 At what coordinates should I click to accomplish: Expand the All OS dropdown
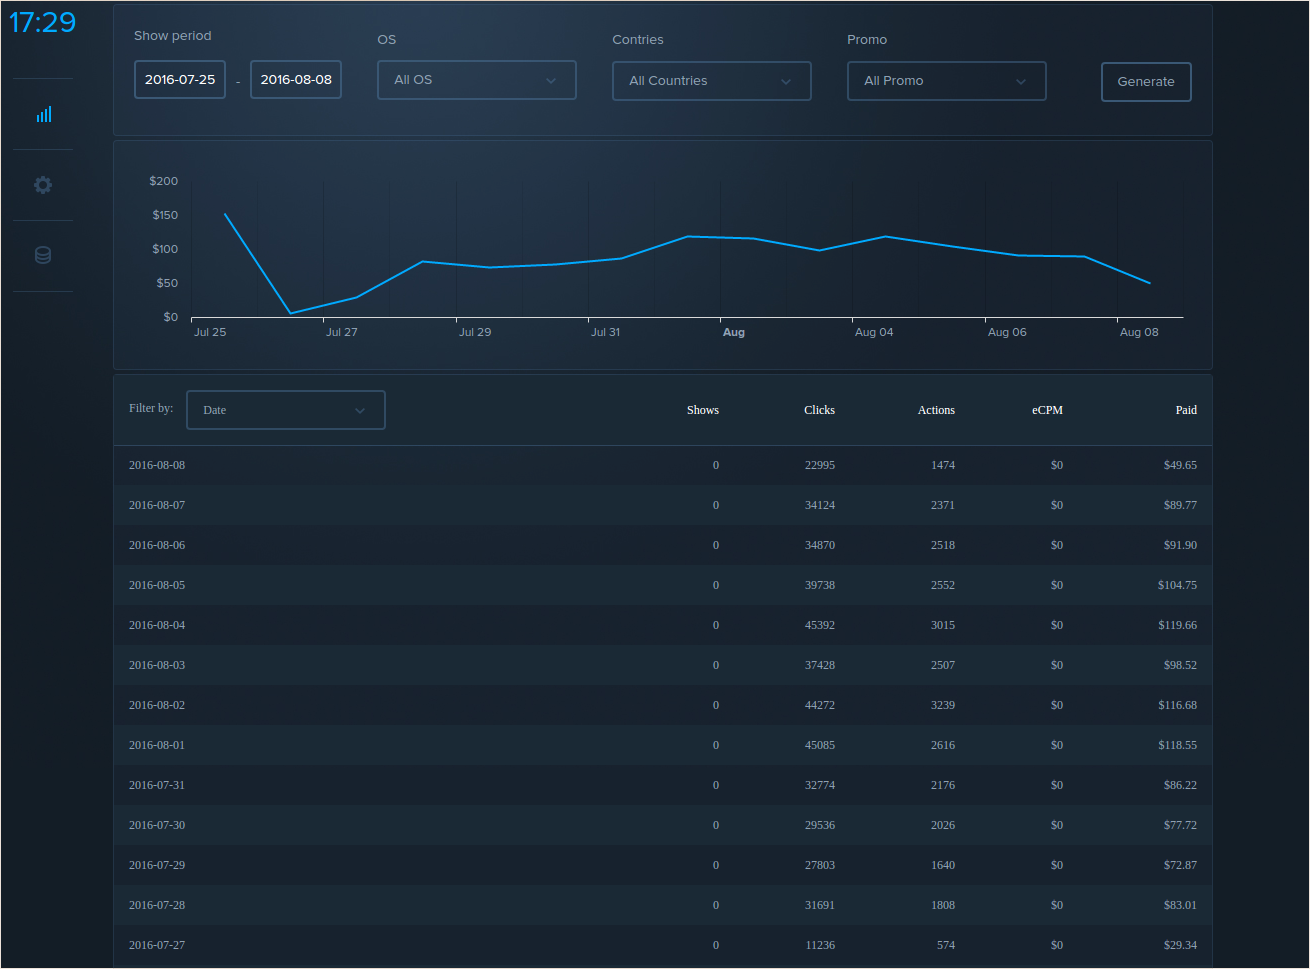coord(477,80)
